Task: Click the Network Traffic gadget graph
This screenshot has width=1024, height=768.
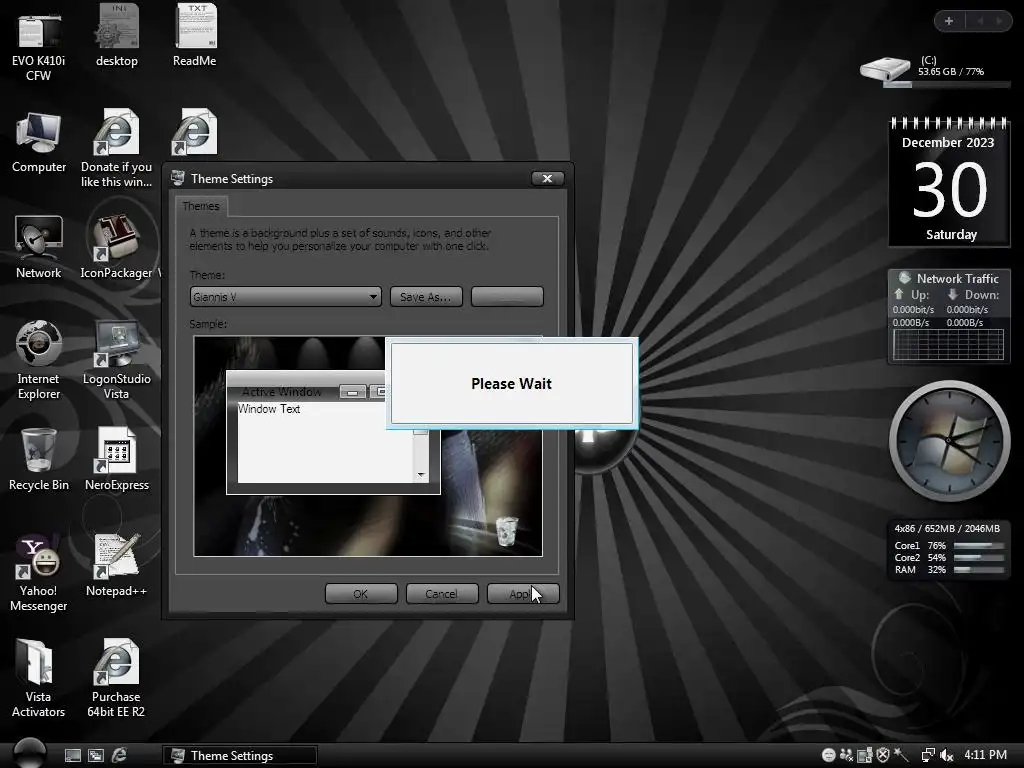Action: point(948,345)
